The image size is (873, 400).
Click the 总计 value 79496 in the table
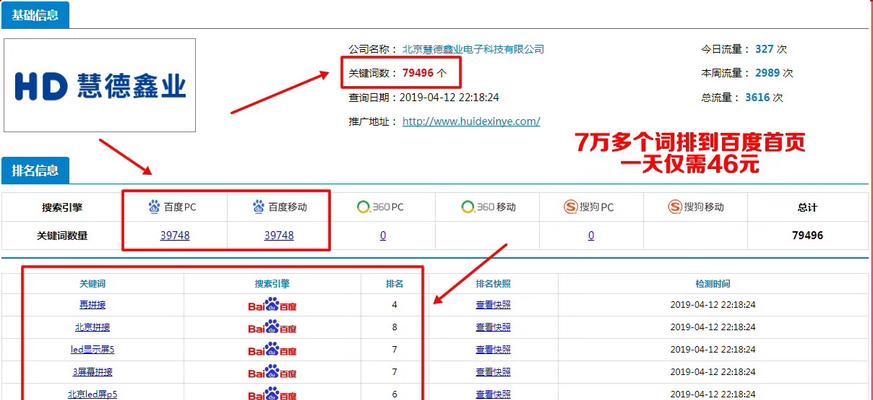tap(807, 236)
